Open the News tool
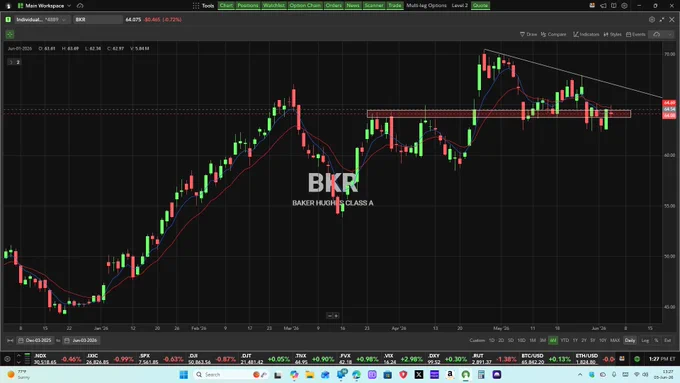Image resolution: width=680 pixels, height=383 pixels. (353, 6)
